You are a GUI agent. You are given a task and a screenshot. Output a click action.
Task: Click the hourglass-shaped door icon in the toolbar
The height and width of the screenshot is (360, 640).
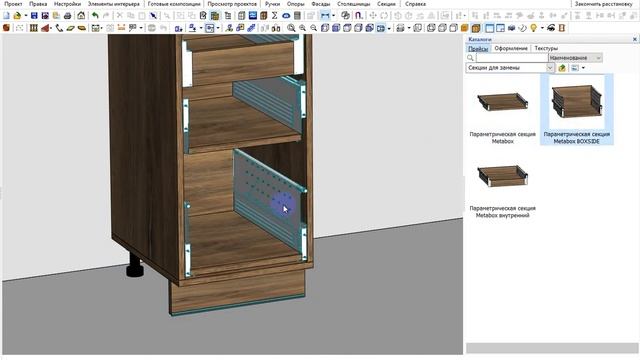tap(562, 28)
